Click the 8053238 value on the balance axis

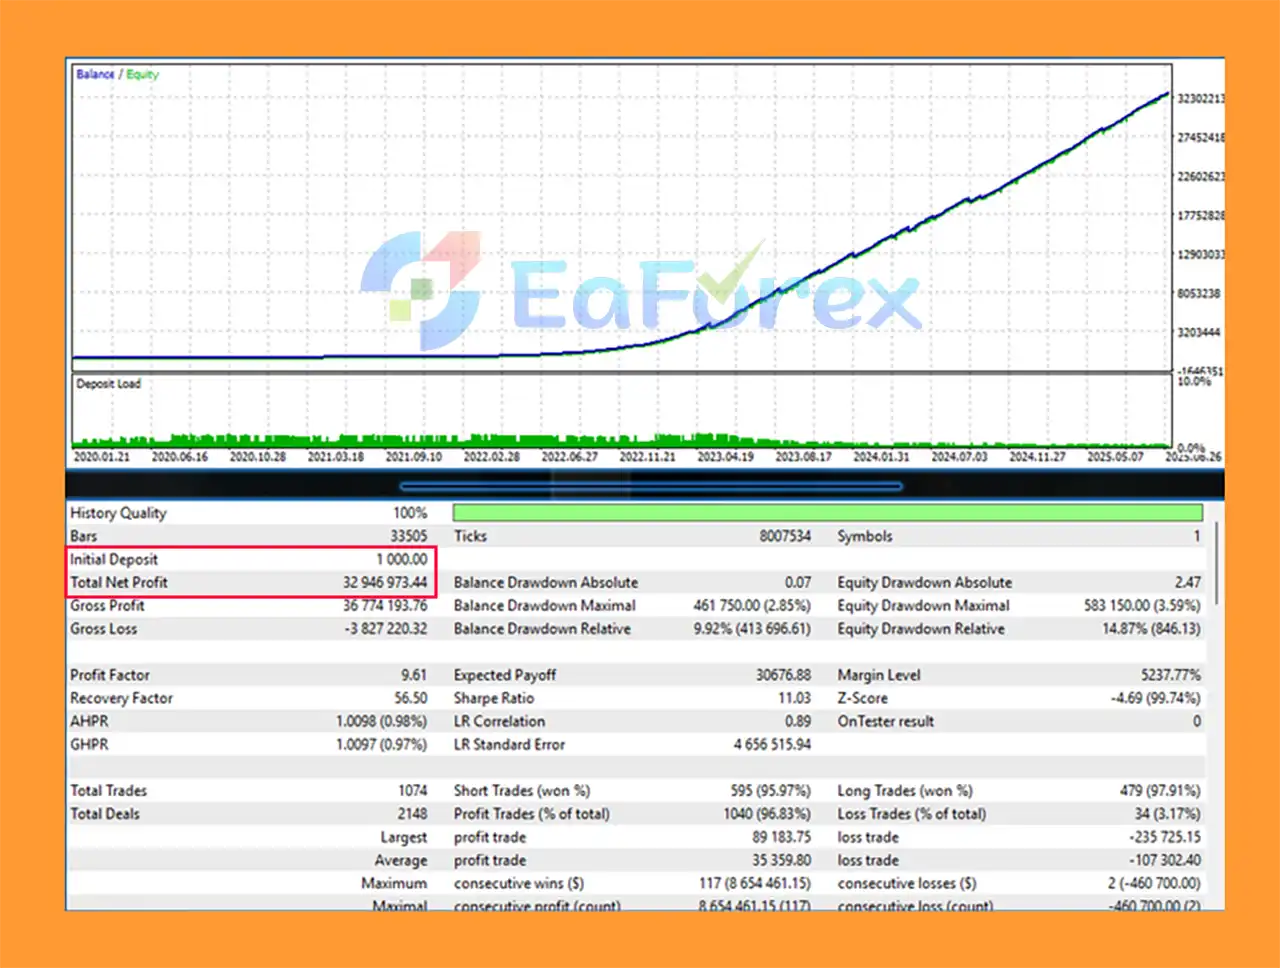(x=1199, y=293)
